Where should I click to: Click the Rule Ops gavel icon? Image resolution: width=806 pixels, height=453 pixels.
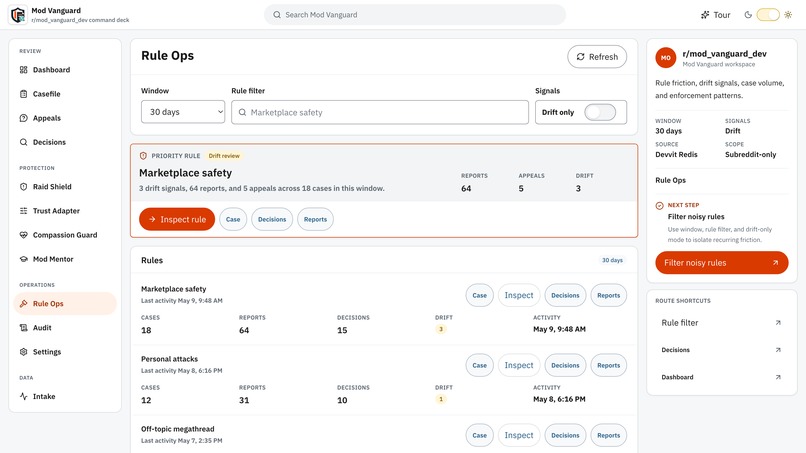(24, 304)
